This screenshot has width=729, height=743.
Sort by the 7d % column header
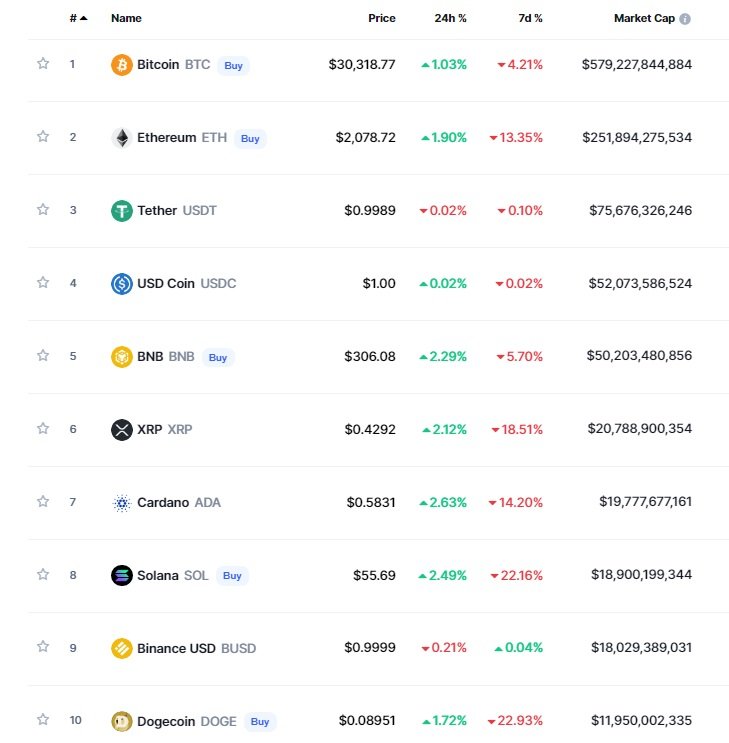point(529,18)
